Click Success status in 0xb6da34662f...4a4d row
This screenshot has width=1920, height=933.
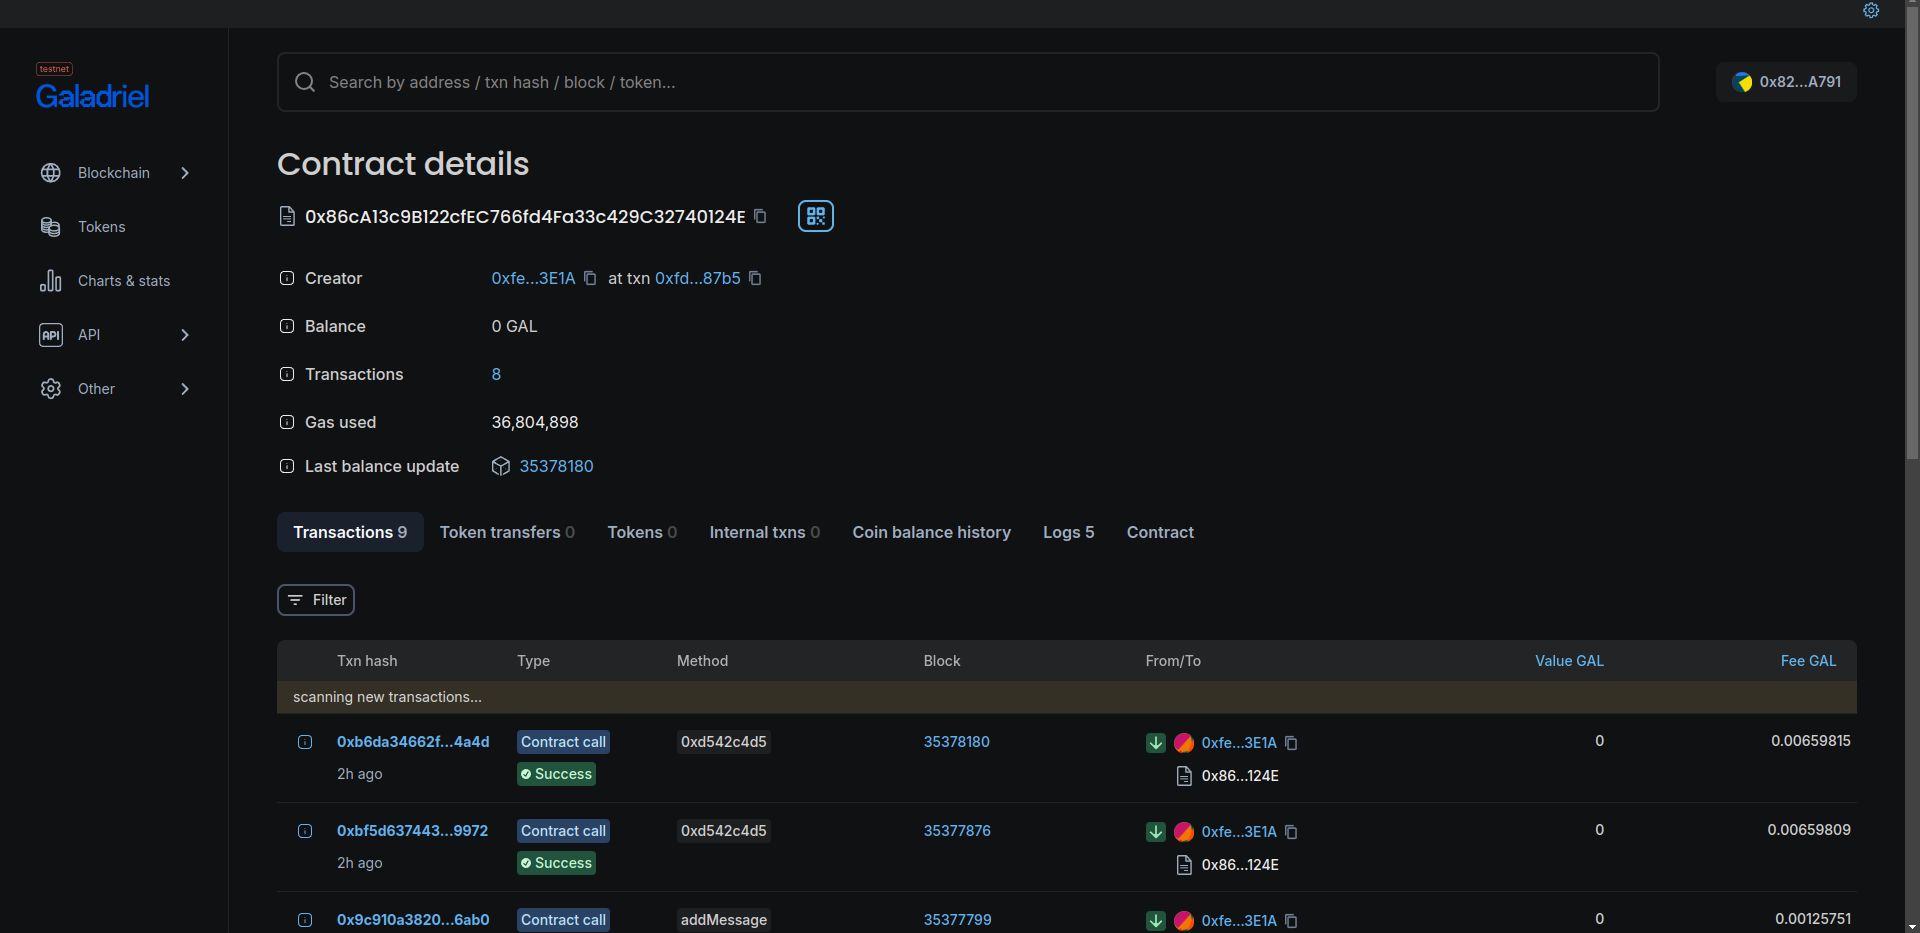coord(556,774)
